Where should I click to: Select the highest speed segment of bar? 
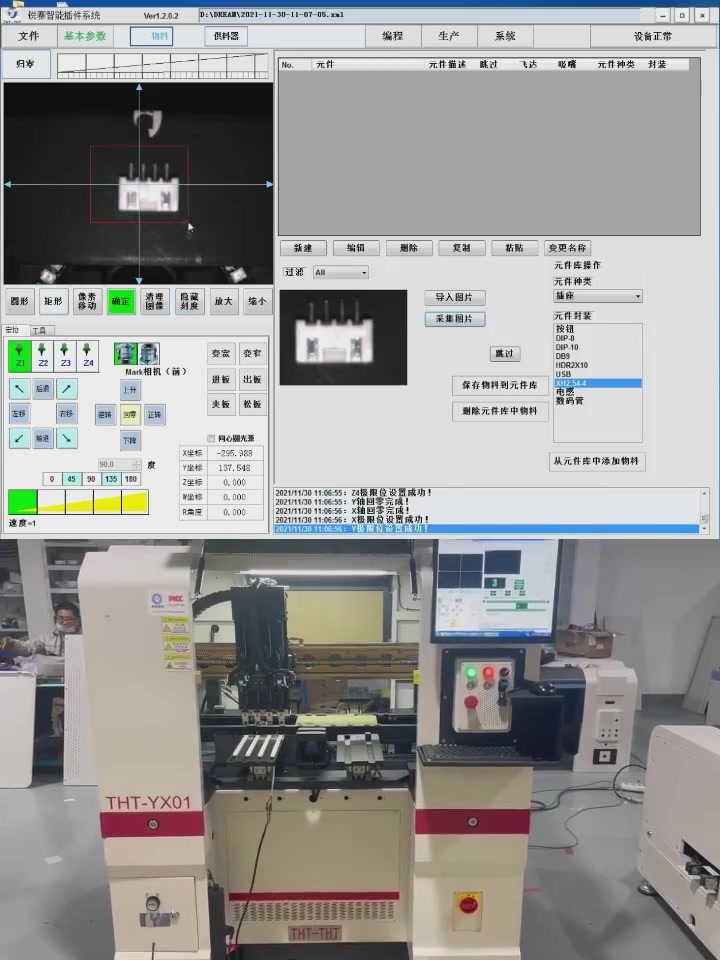135,502
